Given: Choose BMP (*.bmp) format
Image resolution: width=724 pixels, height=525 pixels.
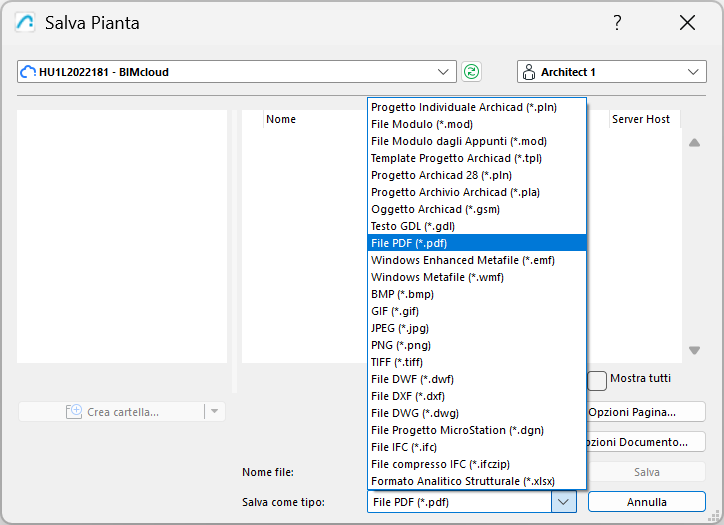Looking at the screenshot, I should click(x=477, y=294).
